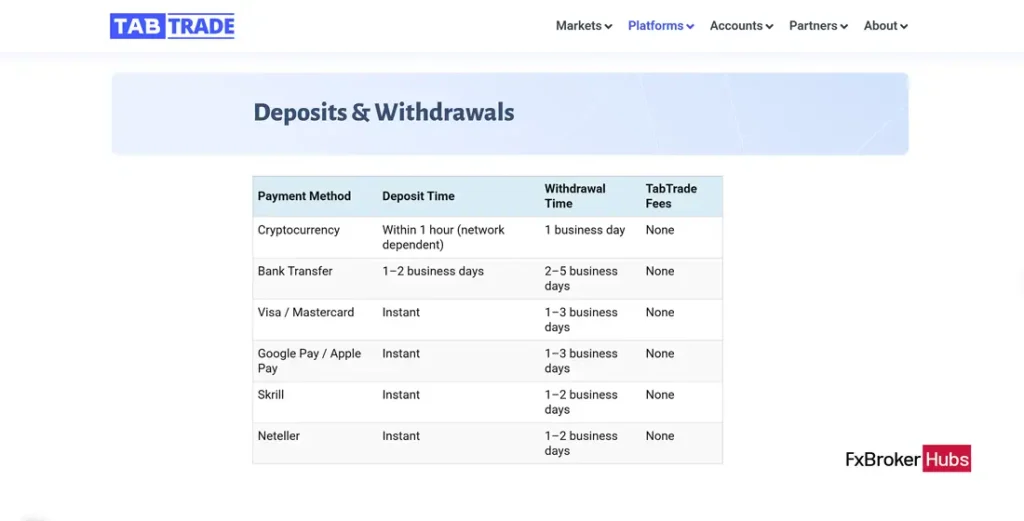The height and width of the screenshot is (521, 1024).
Task: Select Cryptocurrency row fees None cell
Action: click(660, 230)
